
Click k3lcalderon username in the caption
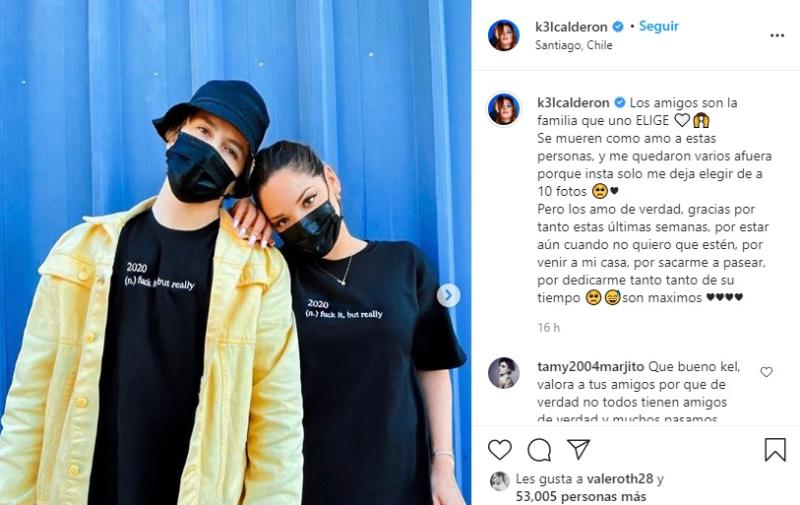point(573,103)
